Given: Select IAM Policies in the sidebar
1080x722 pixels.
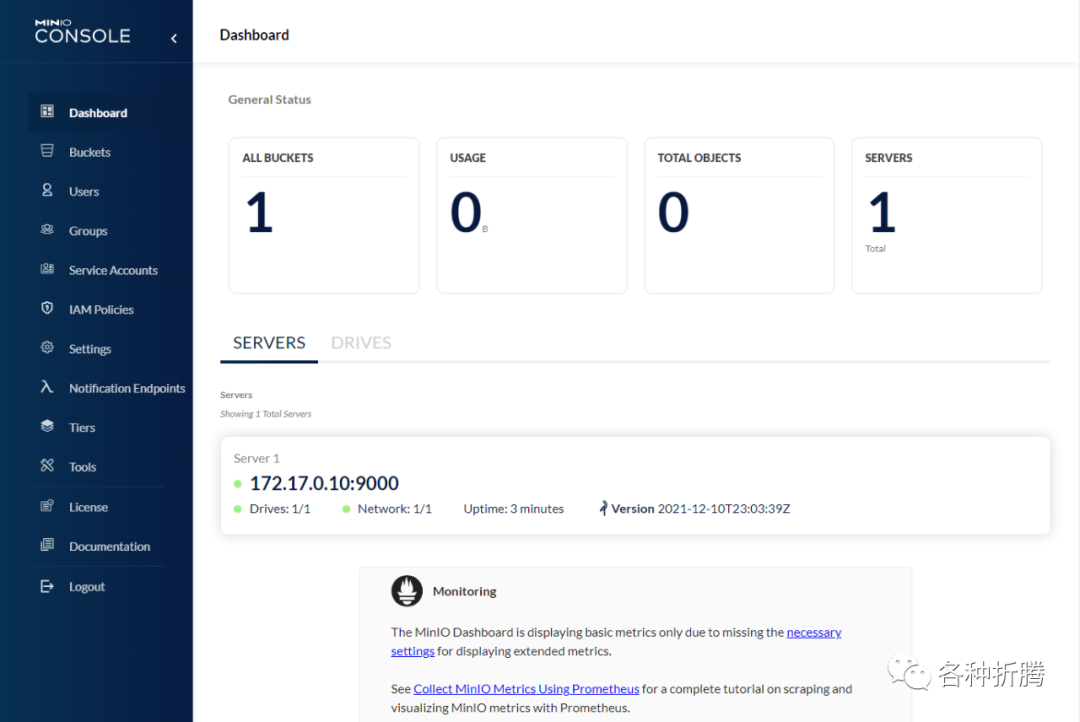Looking at the screenshot, I should tap(101, 309).
